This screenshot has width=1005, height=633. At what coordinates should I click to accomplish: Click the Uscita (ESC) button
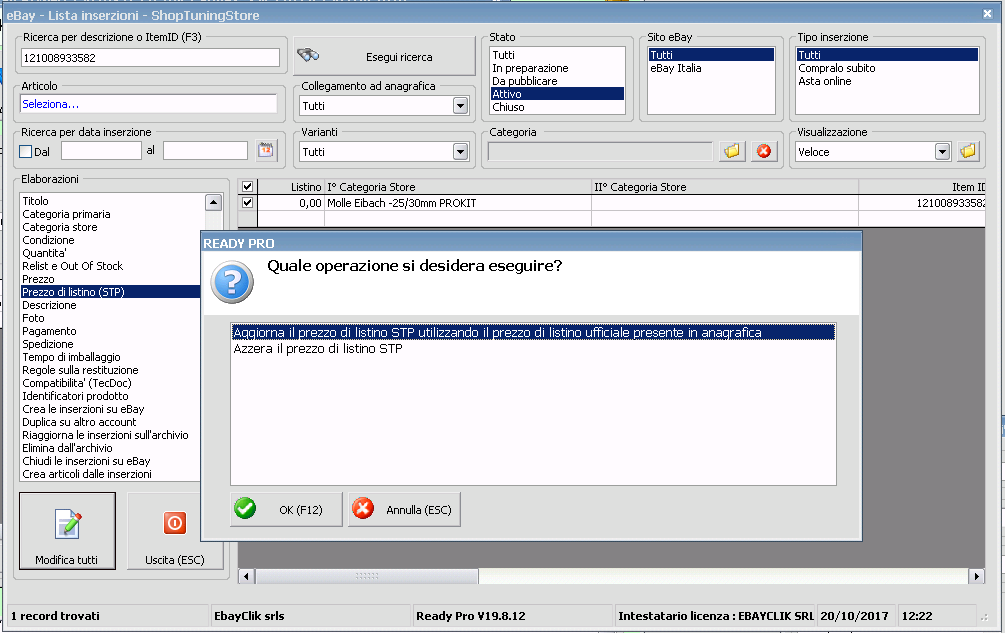174,530
